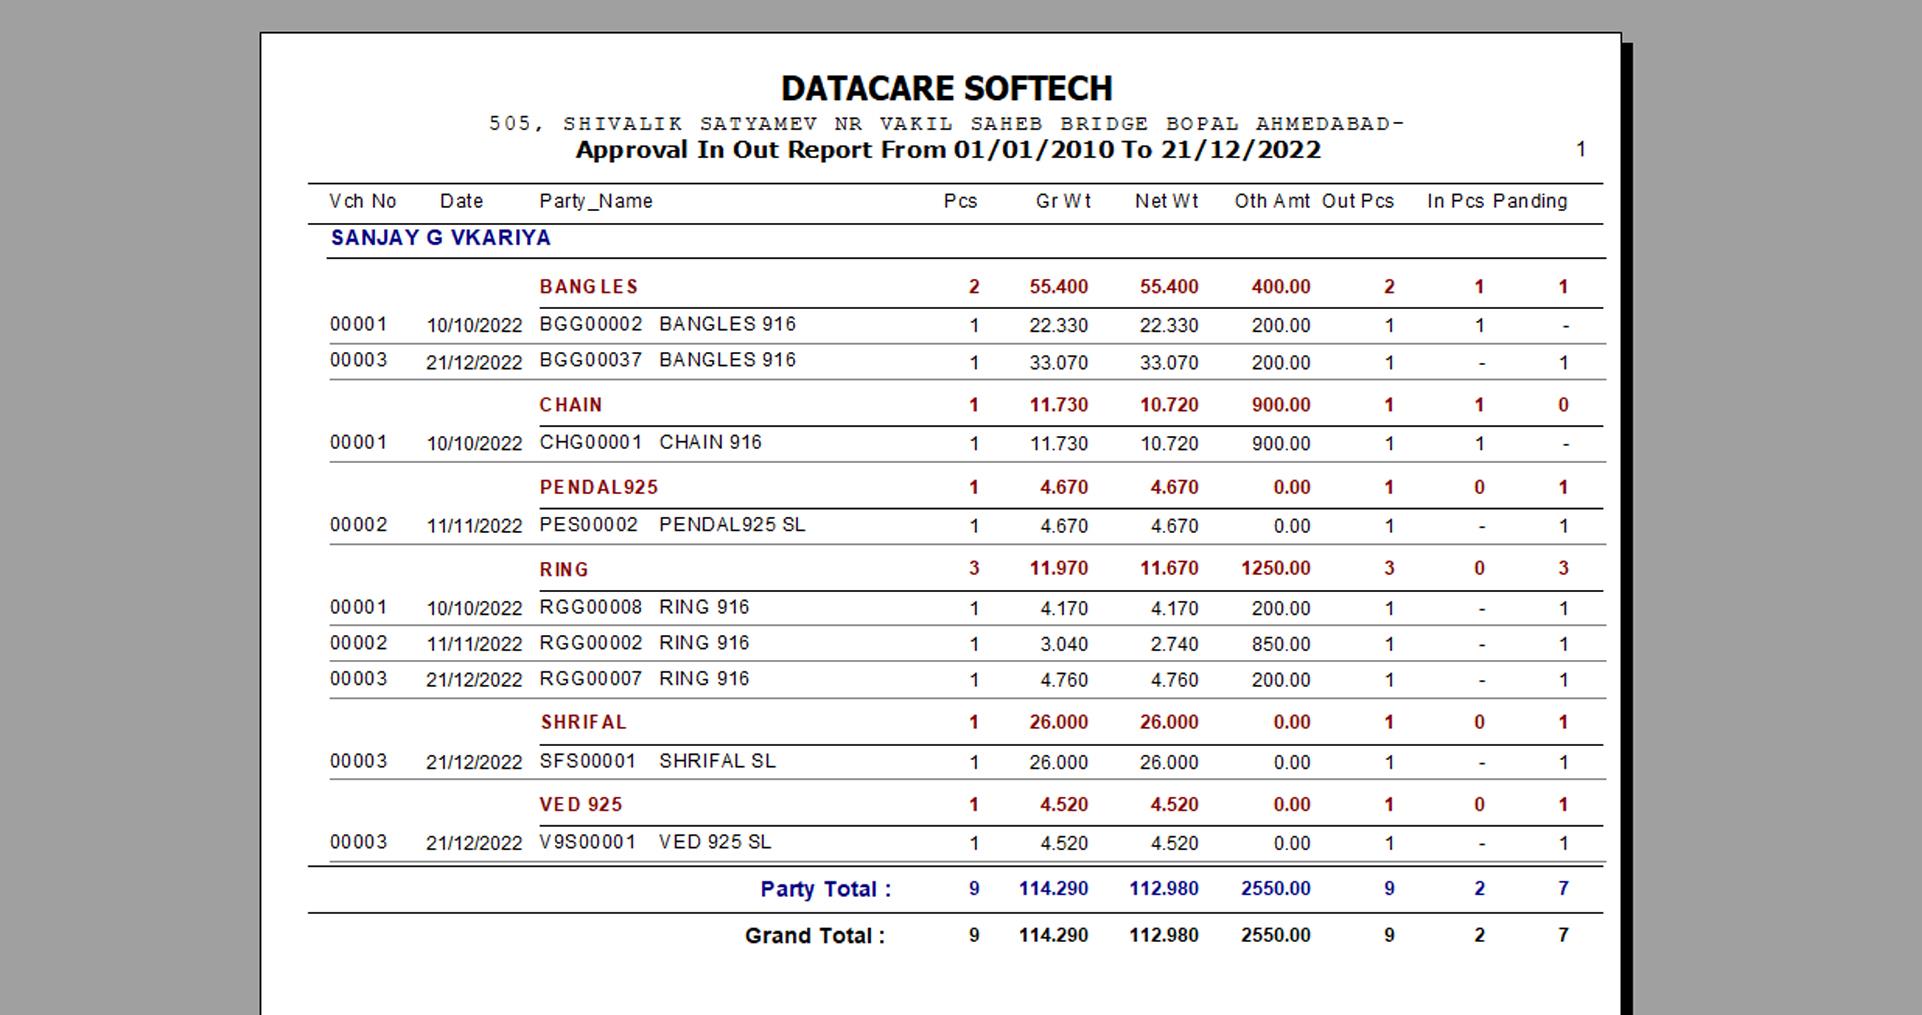Click the VED 925 group heading
This screenshot has height=1015, width=1922.
581,805
